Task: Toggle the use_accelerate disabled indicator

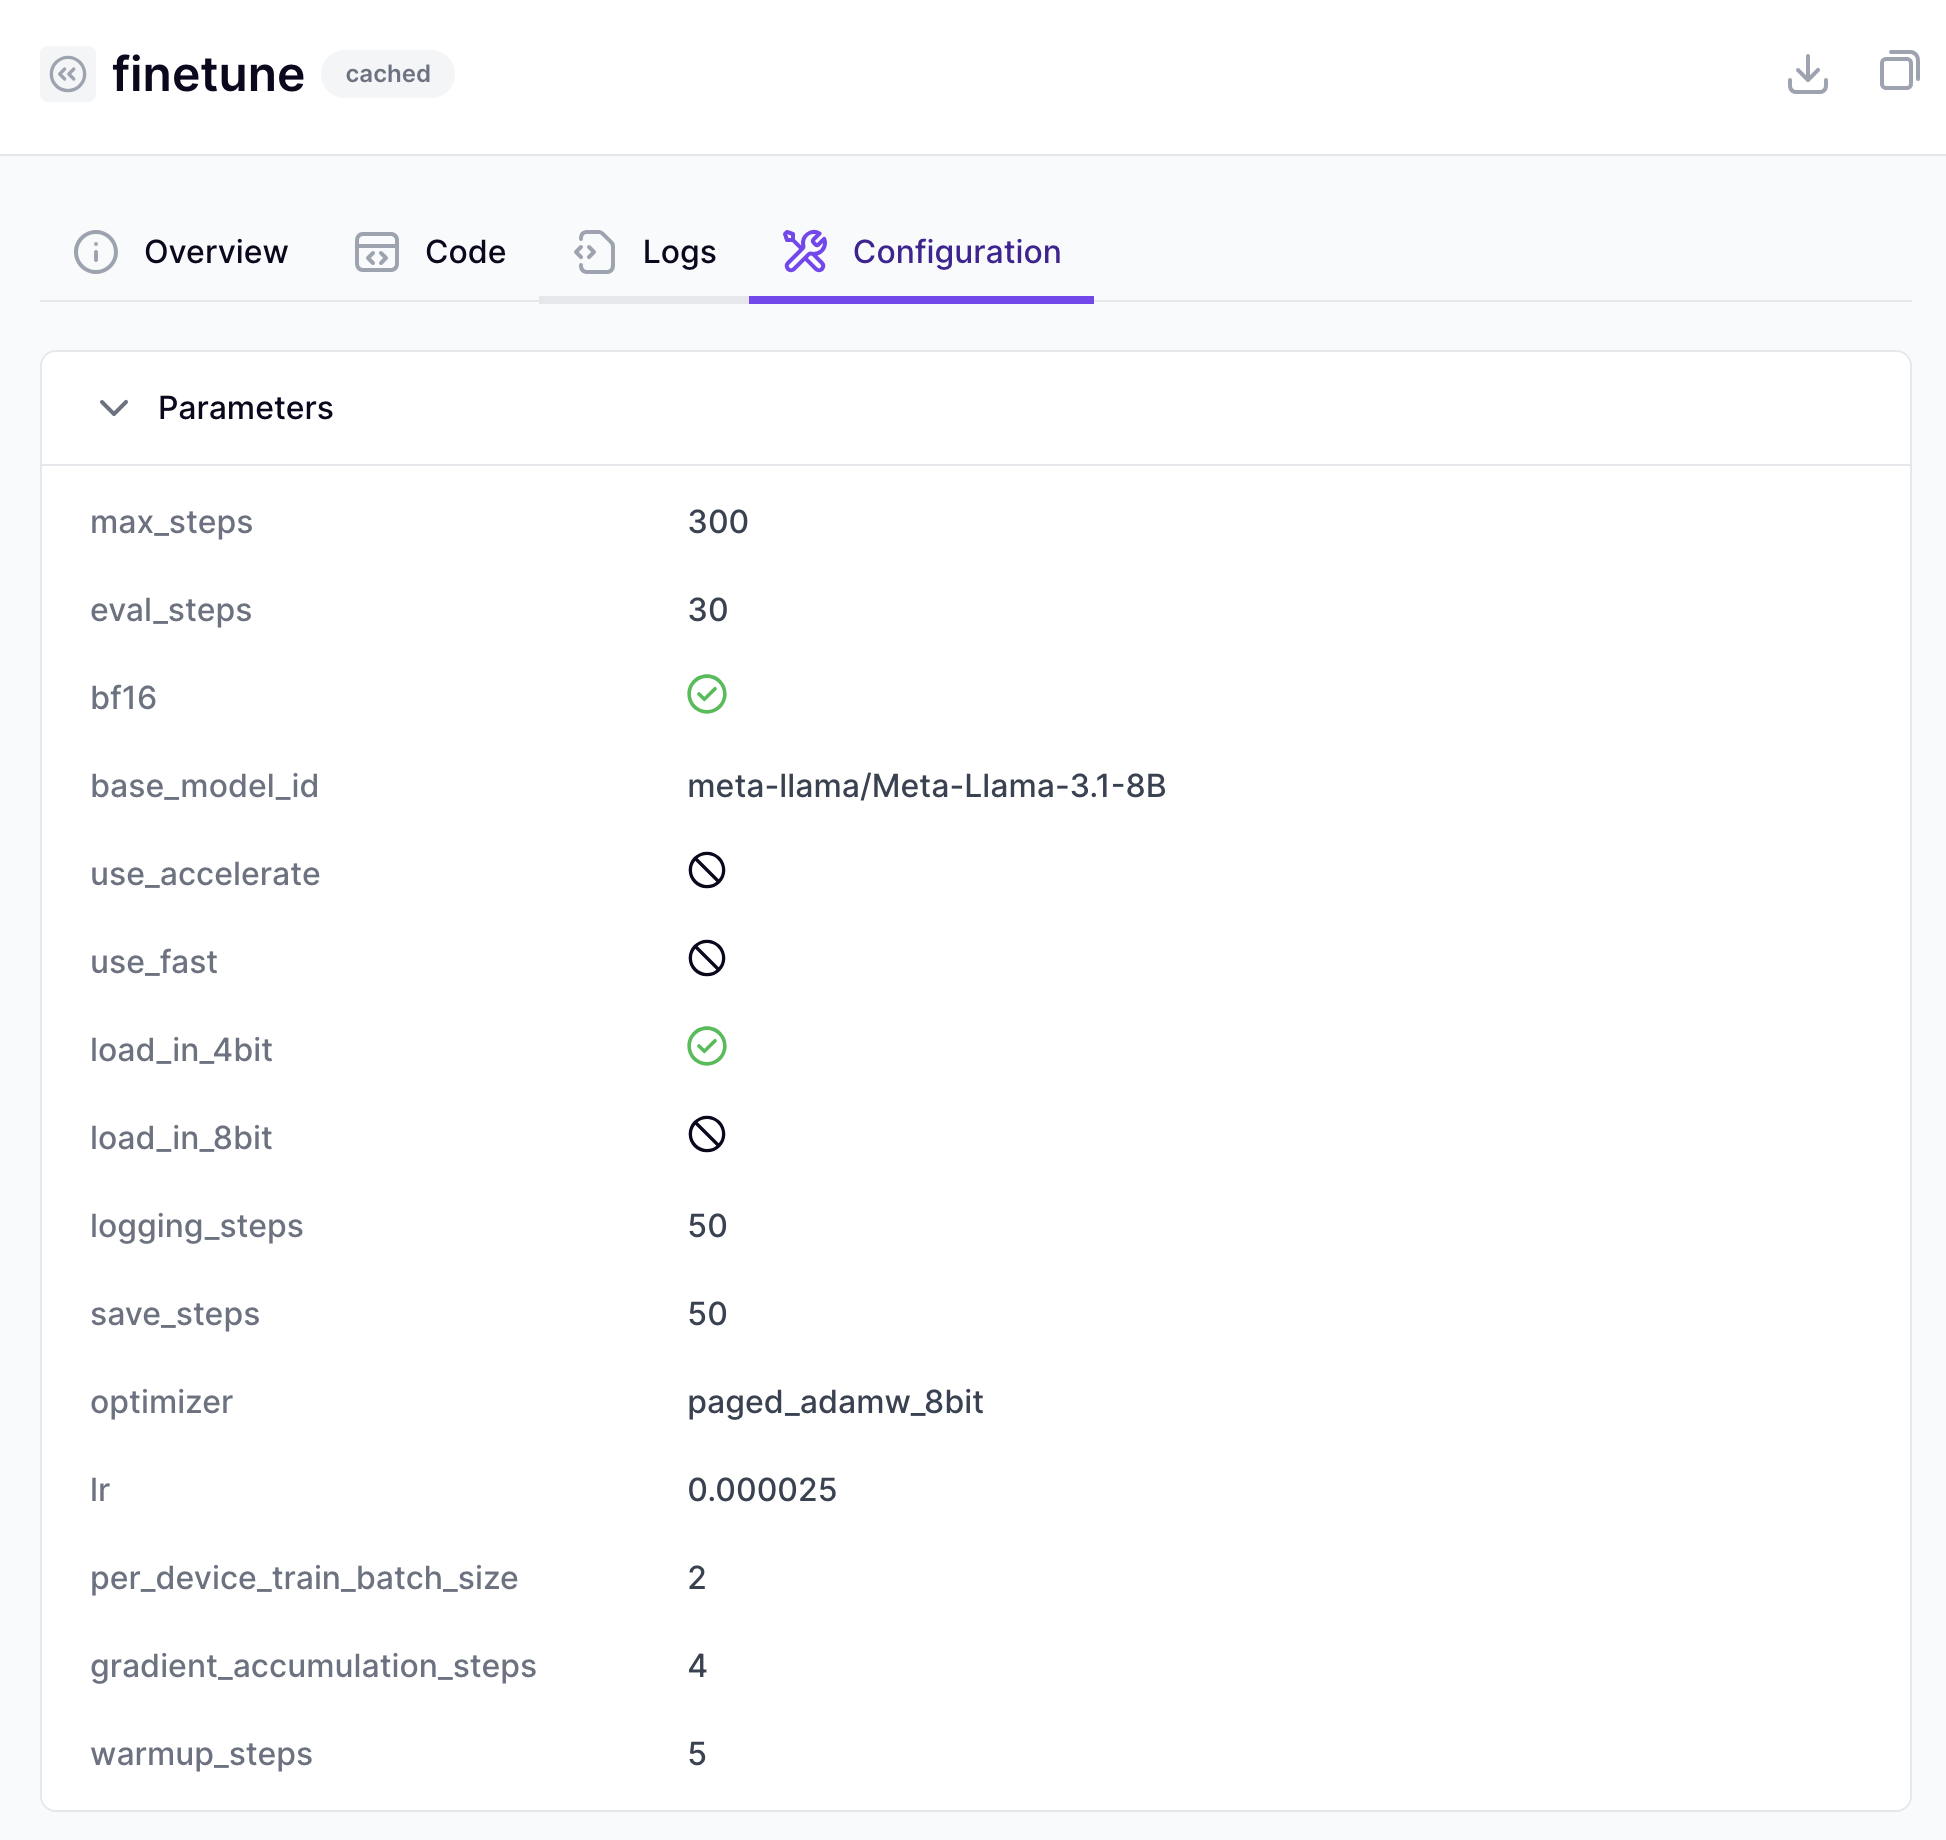Action: point(707,871)
